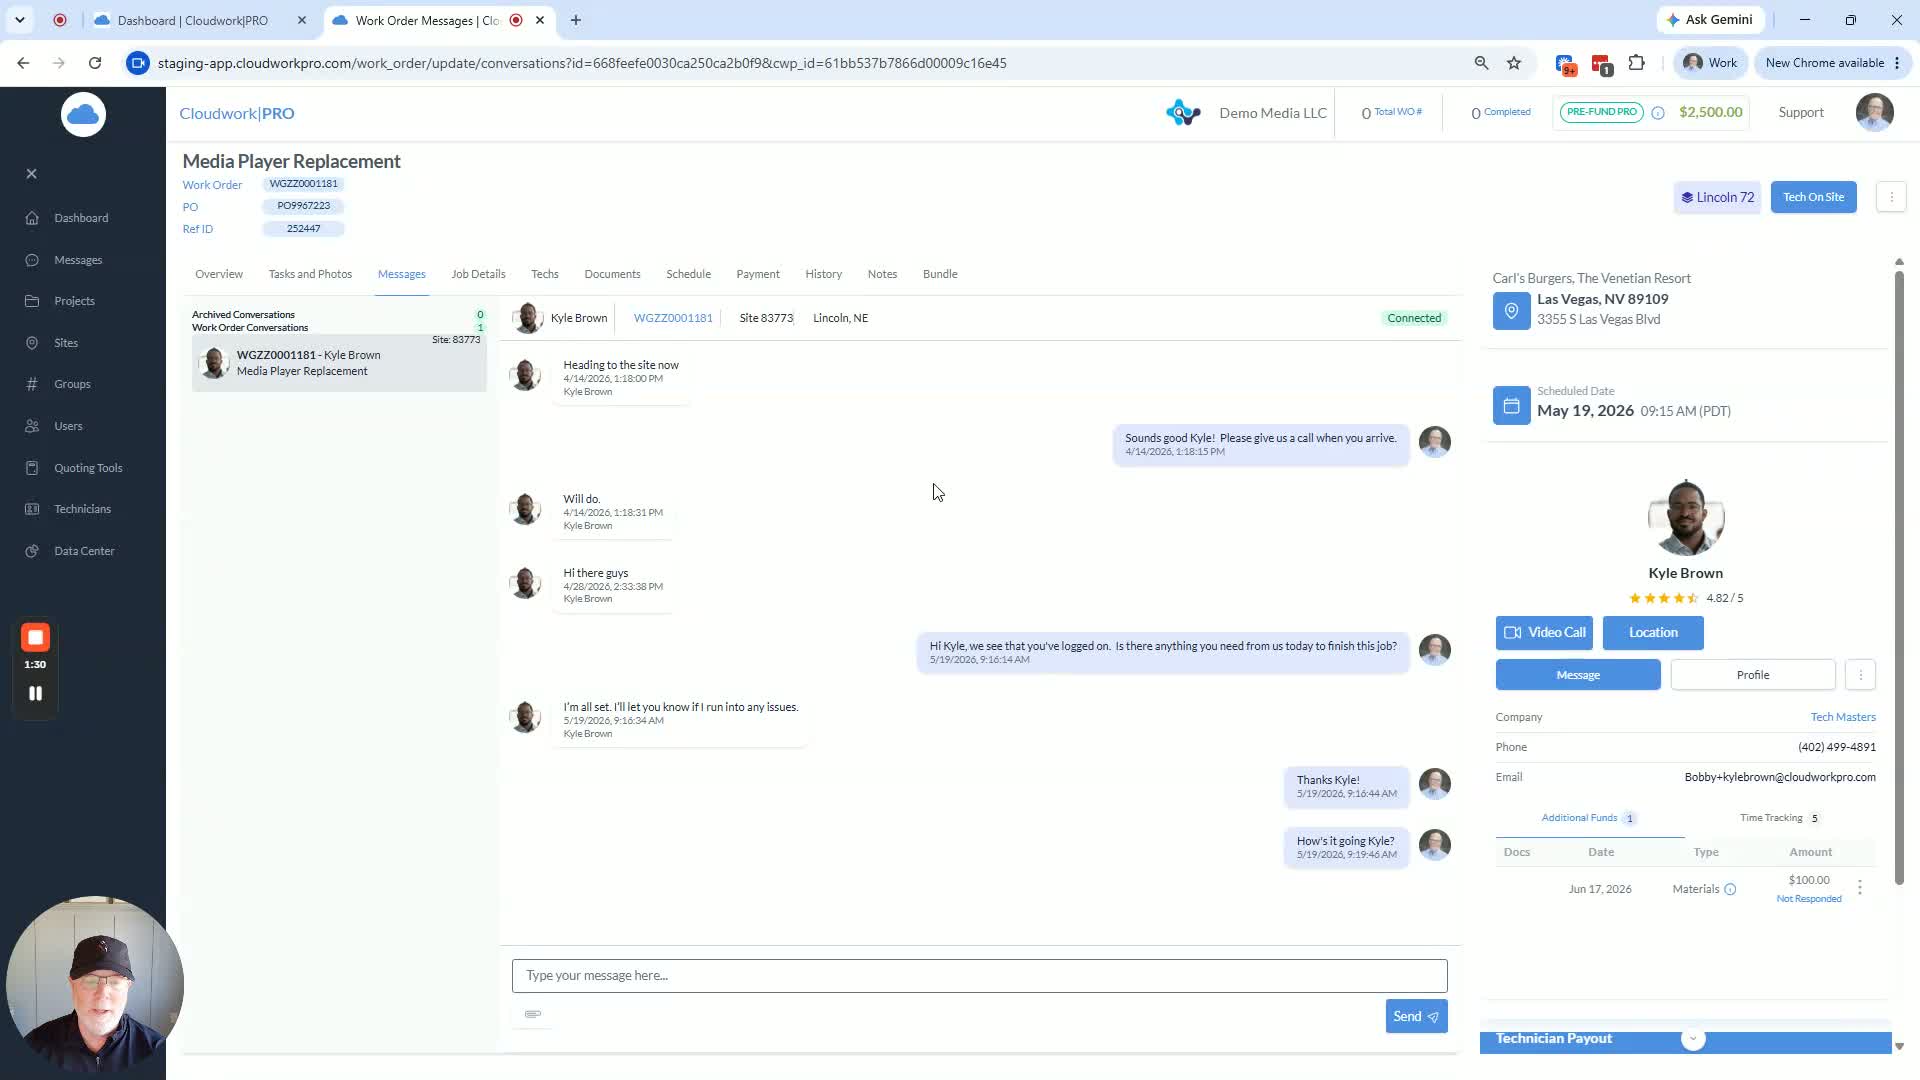Click the Ask Gemini button
1920x1080 pixels.
[x=1710, y=20]
